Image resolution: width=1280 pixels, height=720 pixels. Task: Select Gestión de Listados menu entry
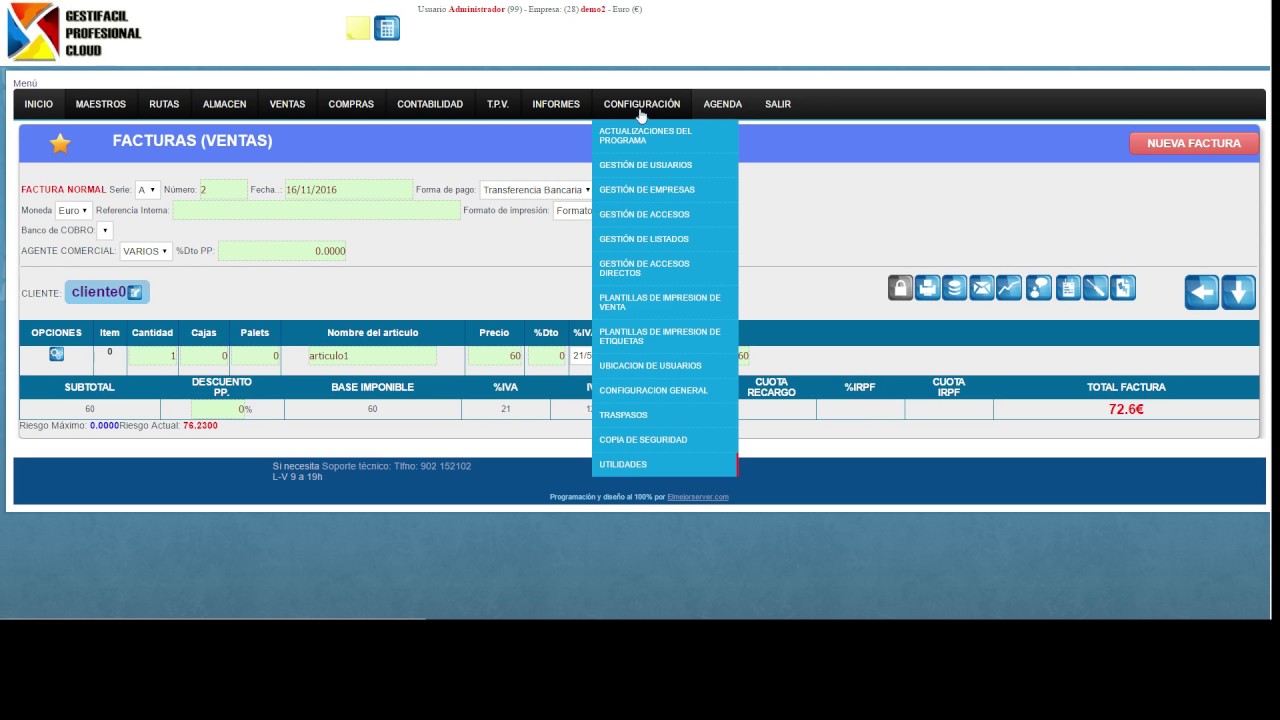point(665,239)
